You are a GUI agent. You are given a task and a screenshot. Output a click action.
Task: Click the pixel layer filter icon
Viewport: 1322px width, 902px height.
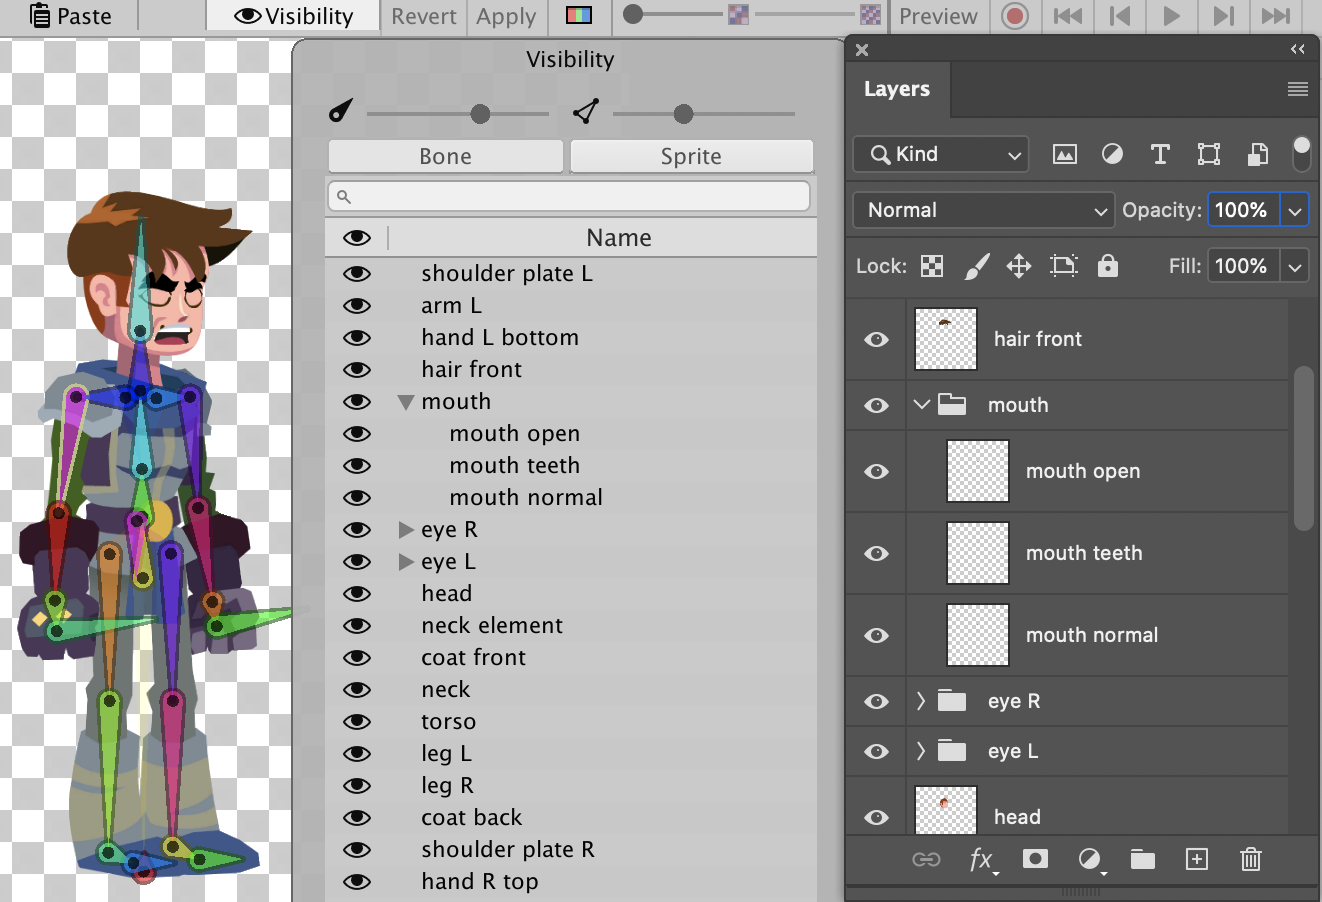[x=1065, y=154]
